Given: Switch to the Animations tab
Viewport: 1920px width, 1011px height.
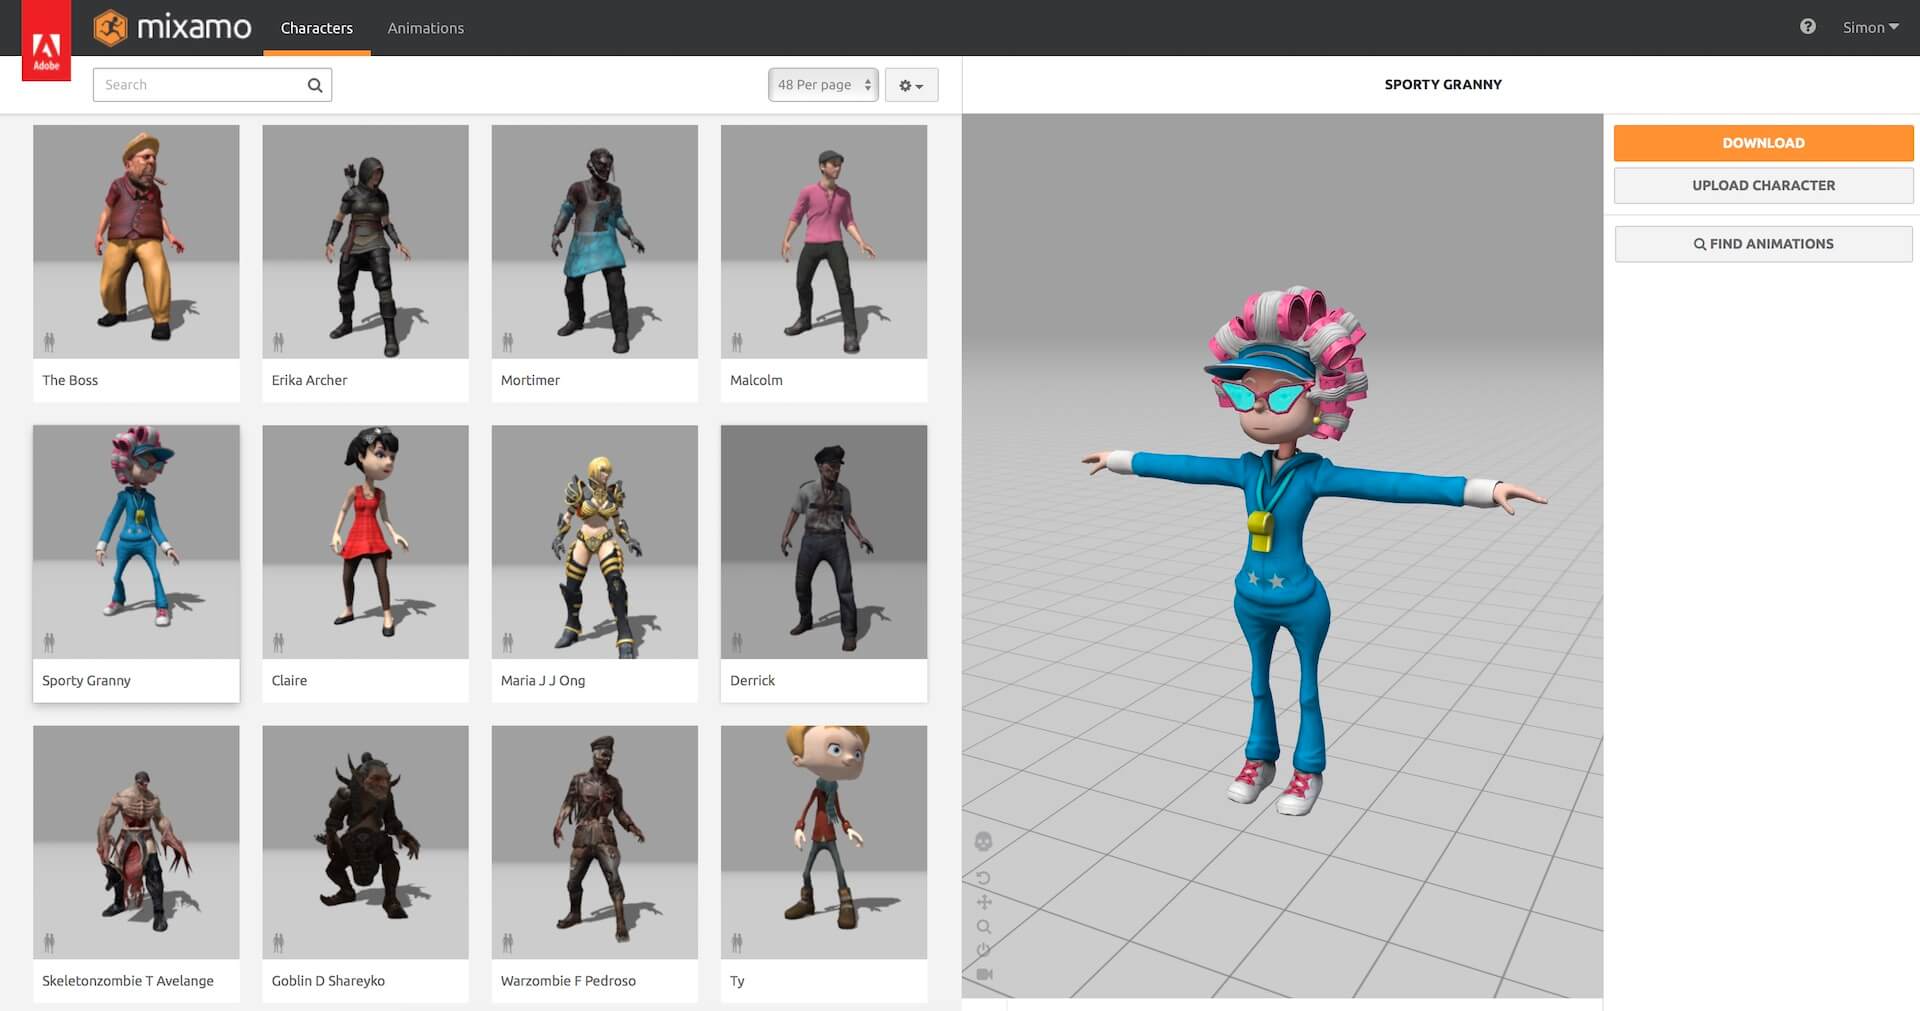Looking at the screenshot, I should point(425,28).
